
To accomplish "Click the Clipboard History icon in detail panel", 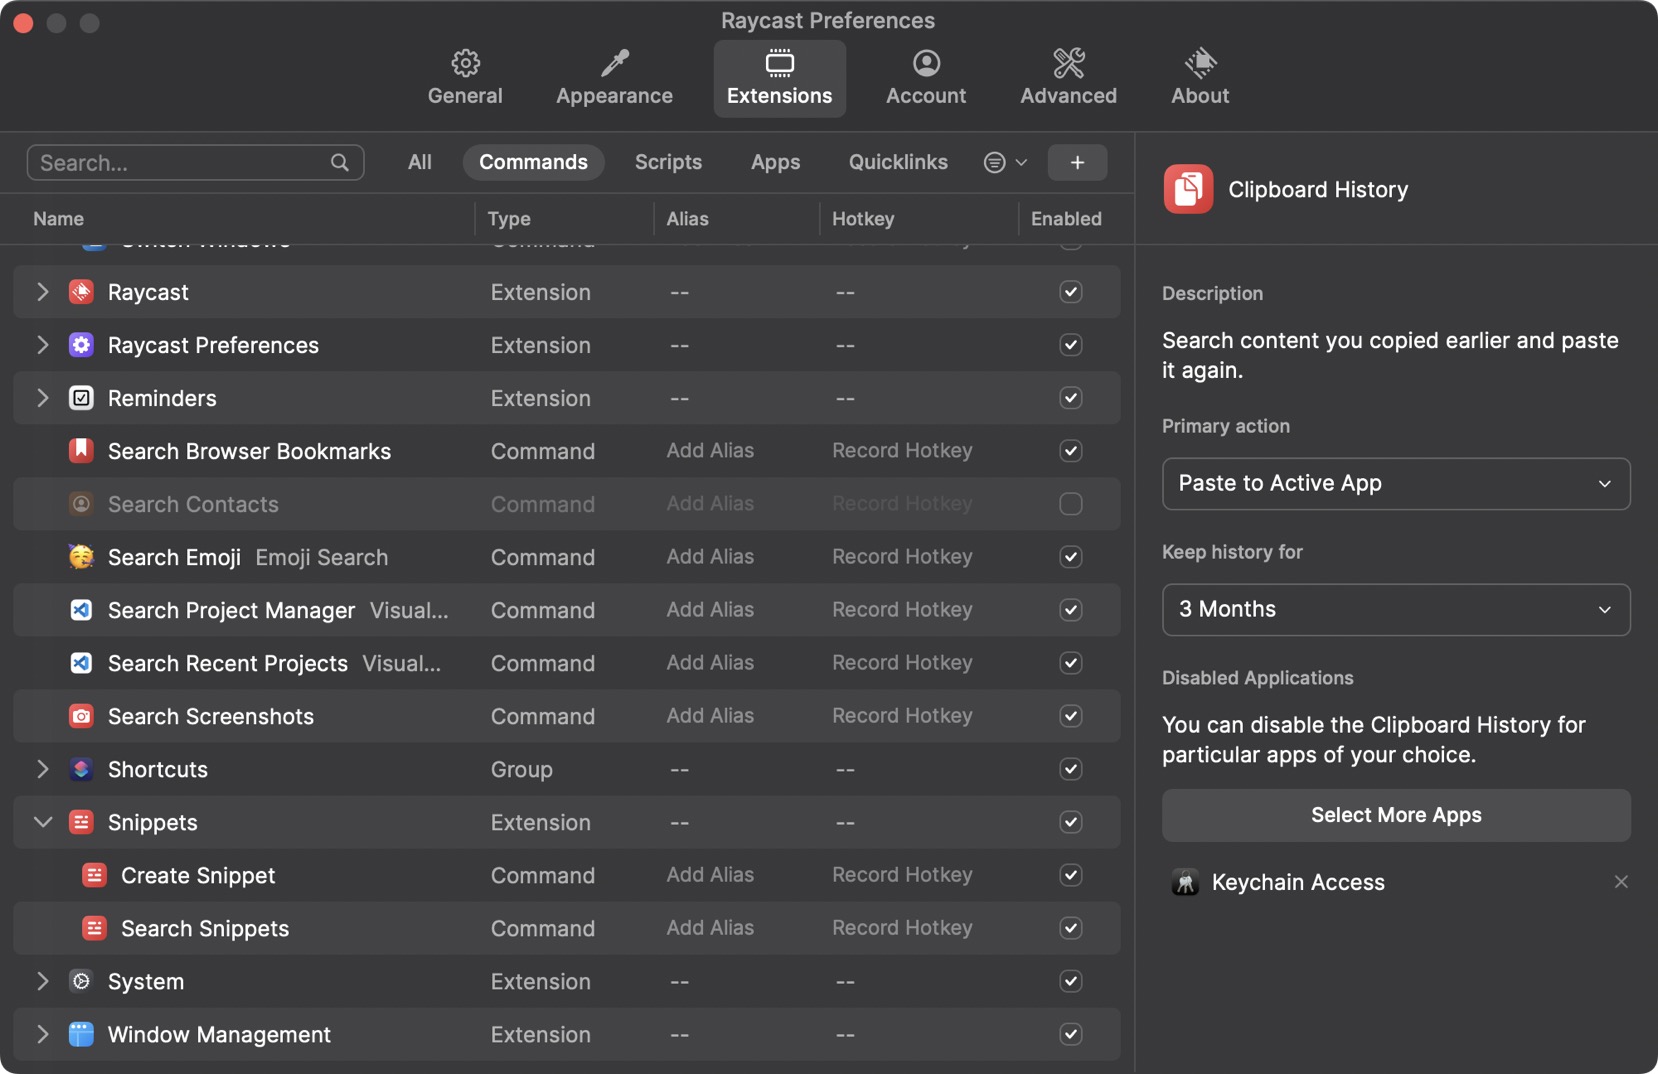I will (1188, 189).
